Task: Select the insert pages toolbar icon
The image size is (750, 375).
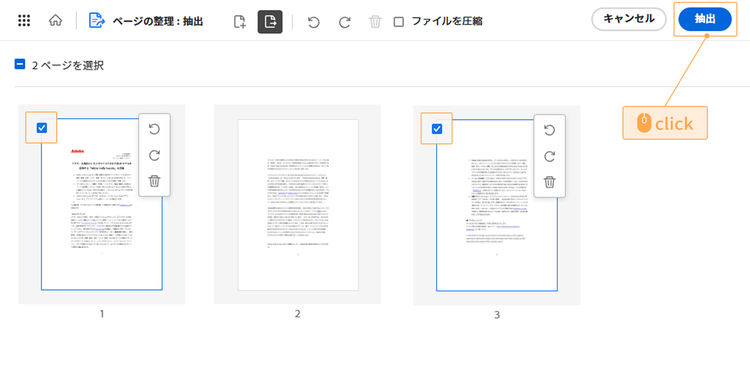Action: pos(240,22)
